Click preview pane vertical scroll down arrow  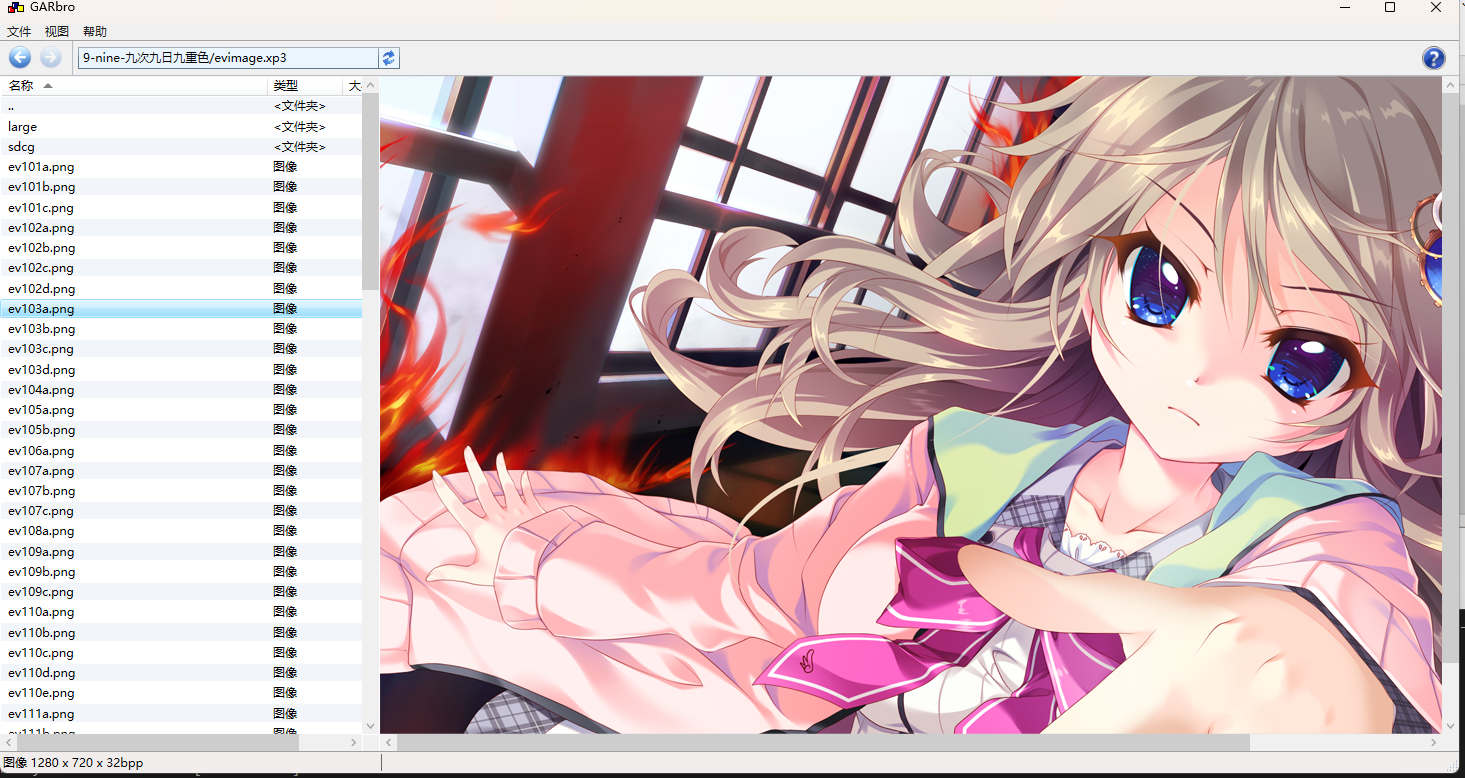1450,726
